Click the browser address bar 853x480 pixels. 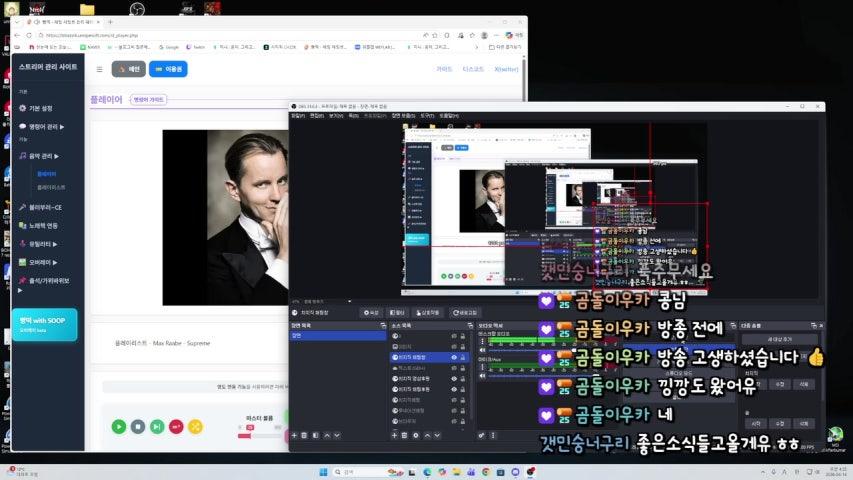(x=228, y=35)
